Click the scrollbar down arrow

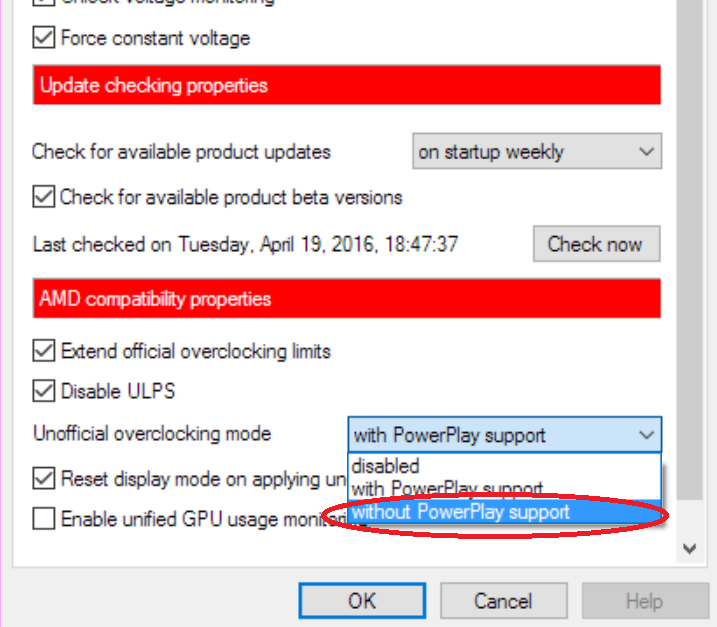coord(688,548)
